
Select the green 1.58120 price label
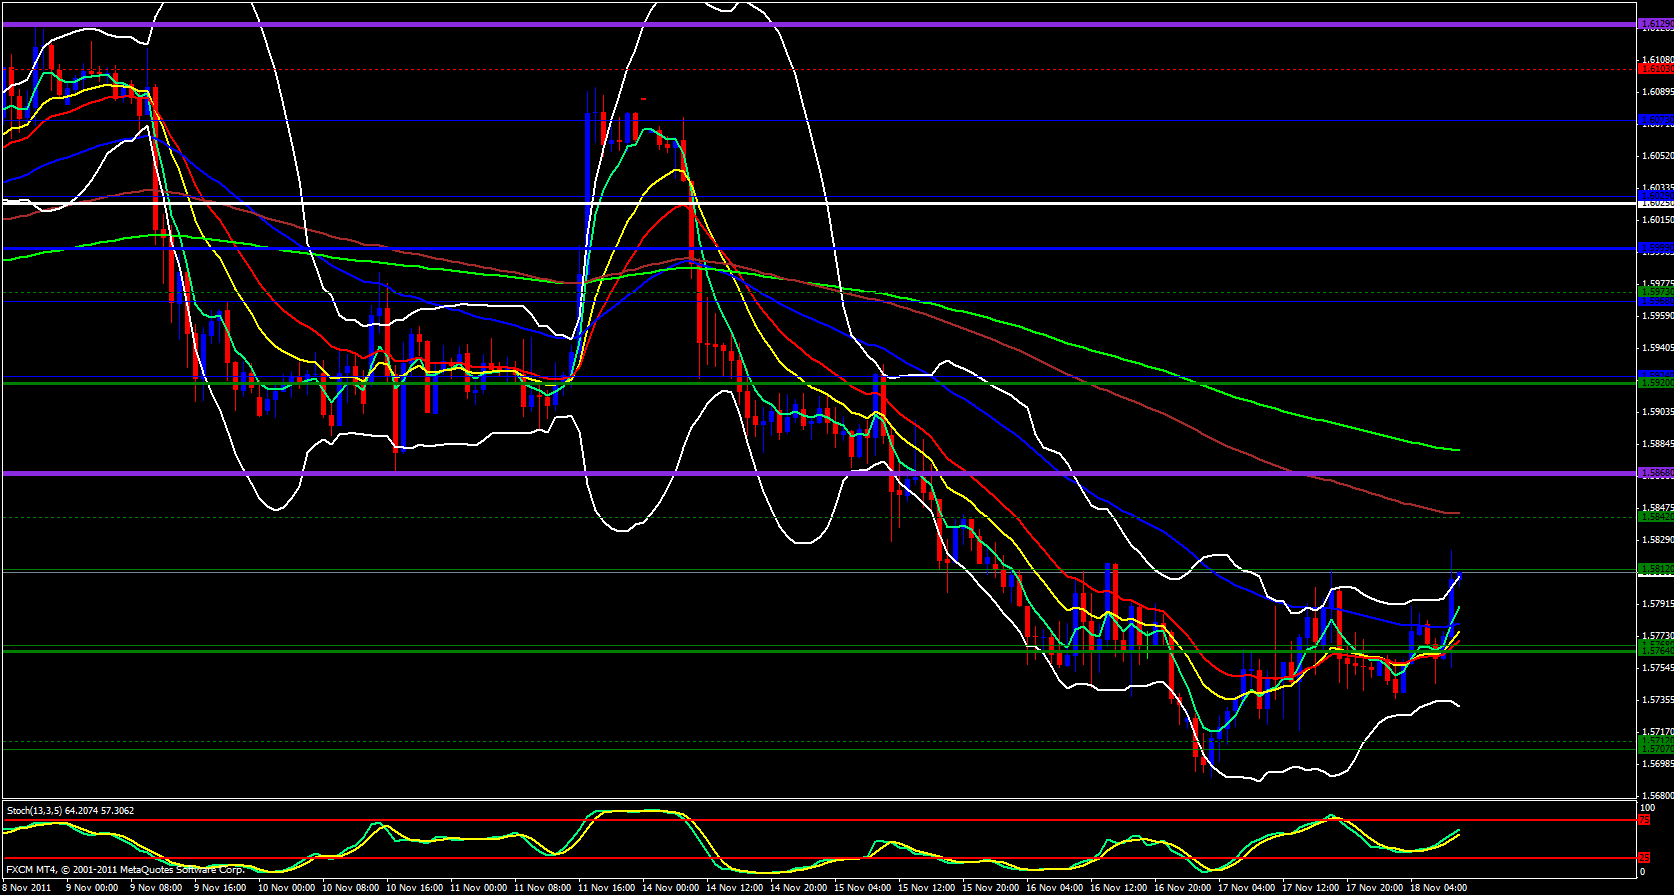tap(1655, 569)
